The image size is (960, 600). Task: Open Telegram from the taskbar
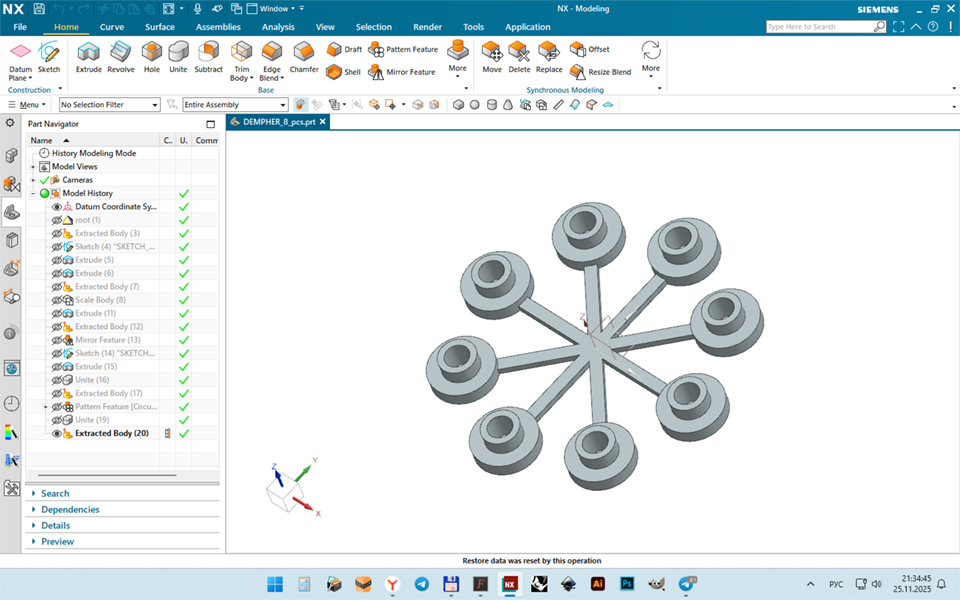pyautogui.click(x=422, y=584)
